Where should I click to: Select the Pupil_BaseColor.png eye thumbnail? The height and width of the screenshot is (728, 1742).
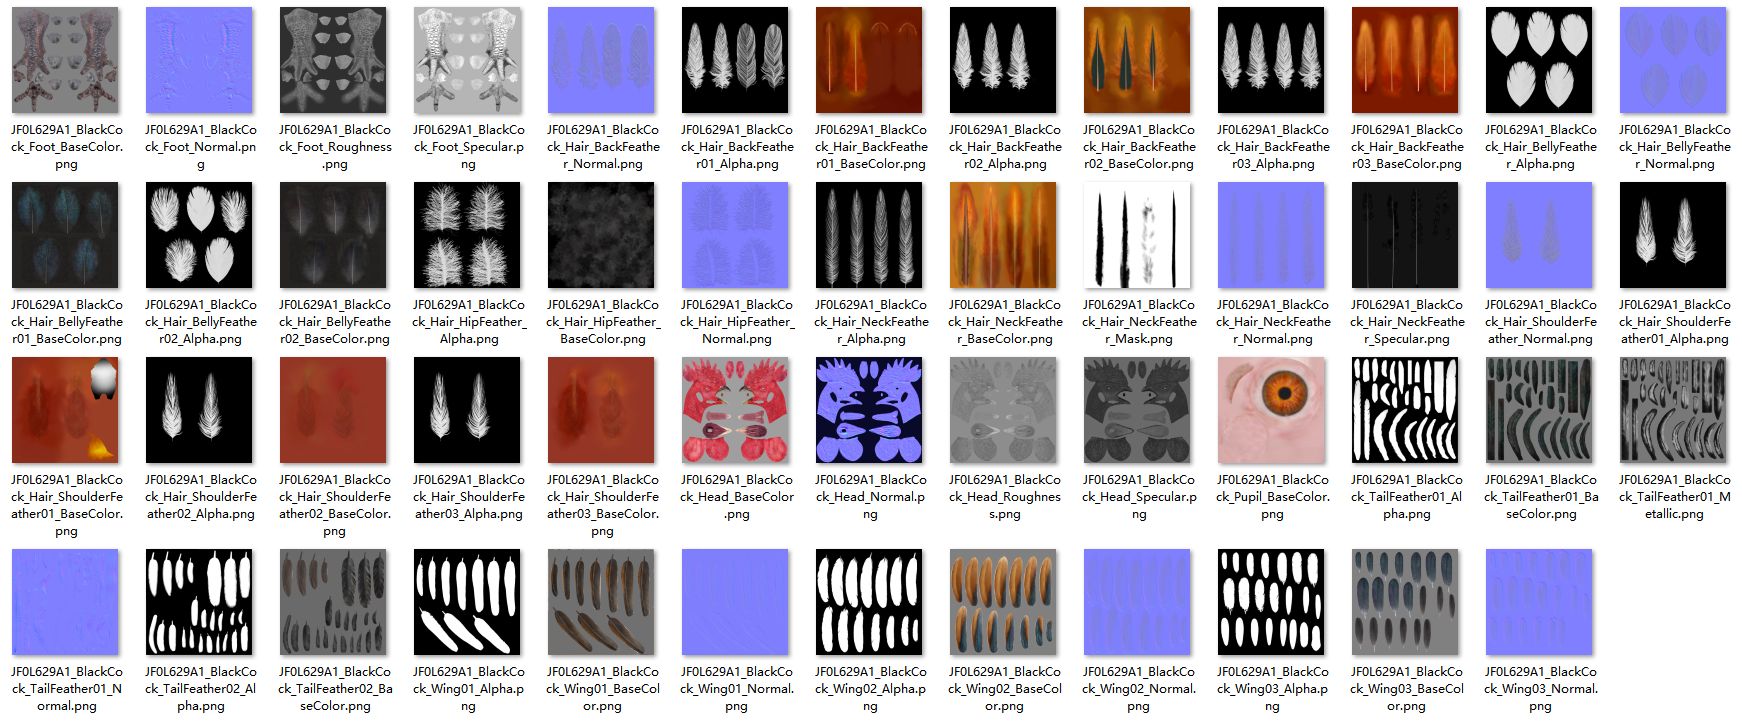point(1271,410)
